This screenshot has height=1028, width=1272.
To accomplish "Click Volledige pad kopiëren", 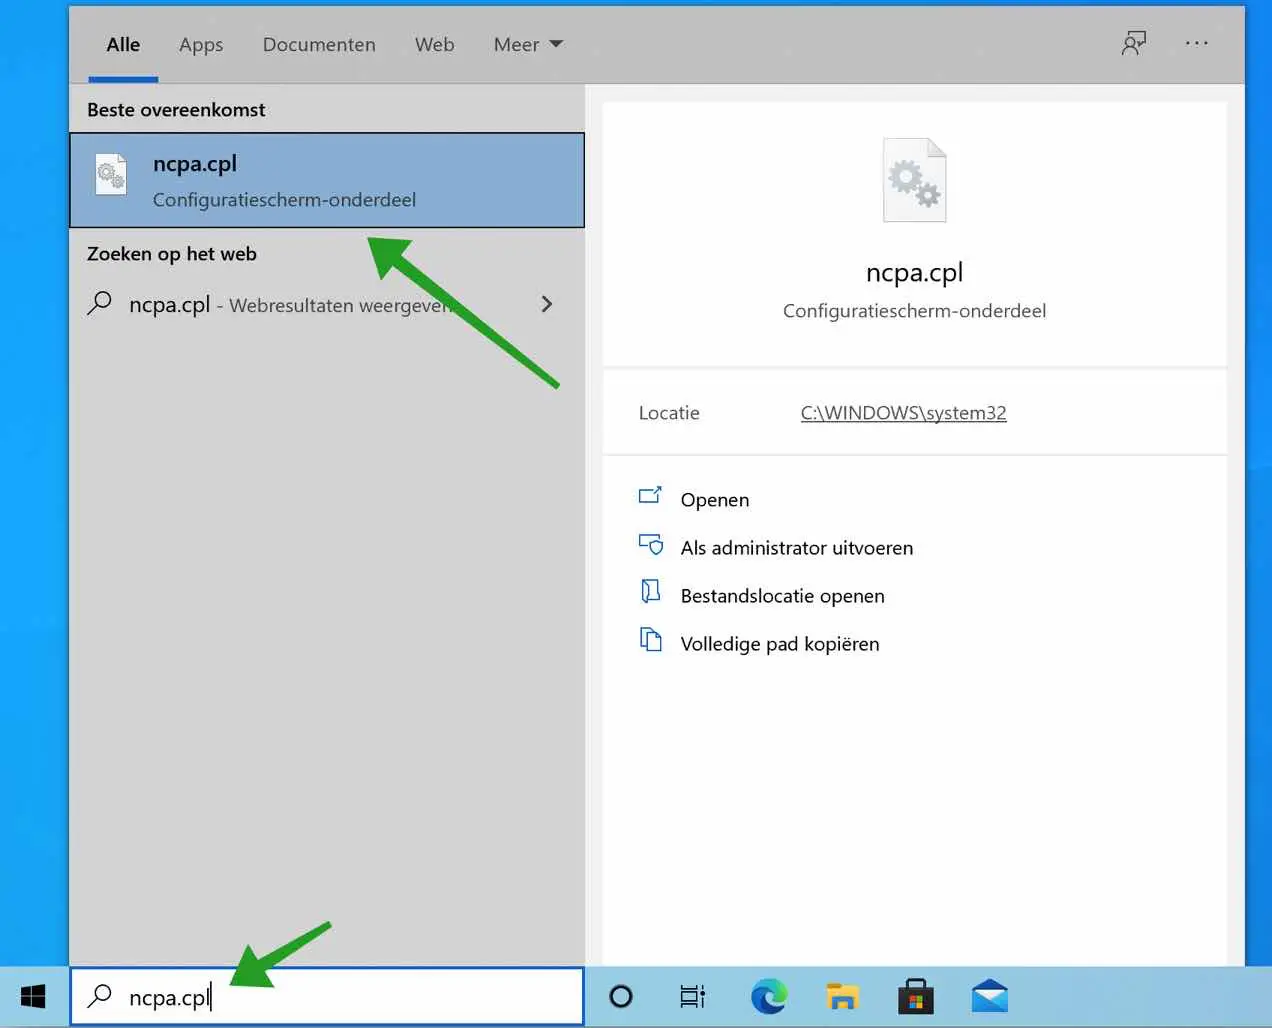I will [x=780, y=644].
